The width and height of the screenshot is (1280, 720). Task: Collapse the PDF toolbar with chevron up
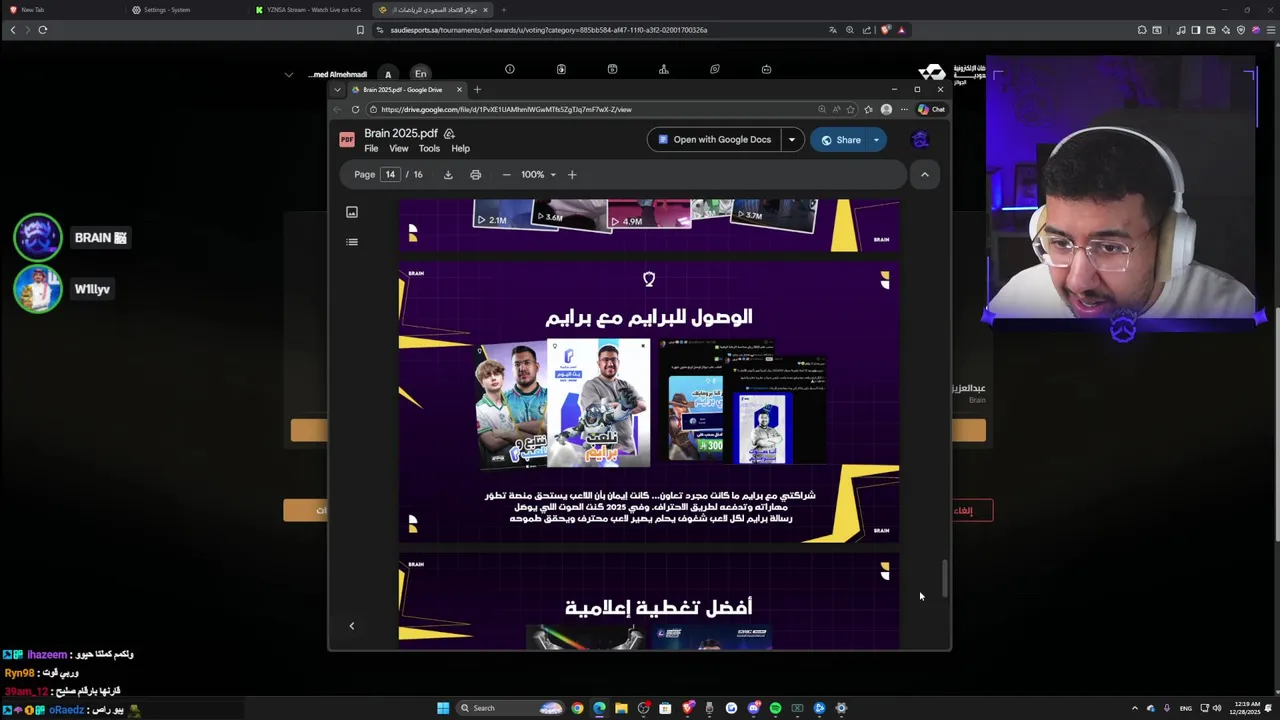(924, 175)
